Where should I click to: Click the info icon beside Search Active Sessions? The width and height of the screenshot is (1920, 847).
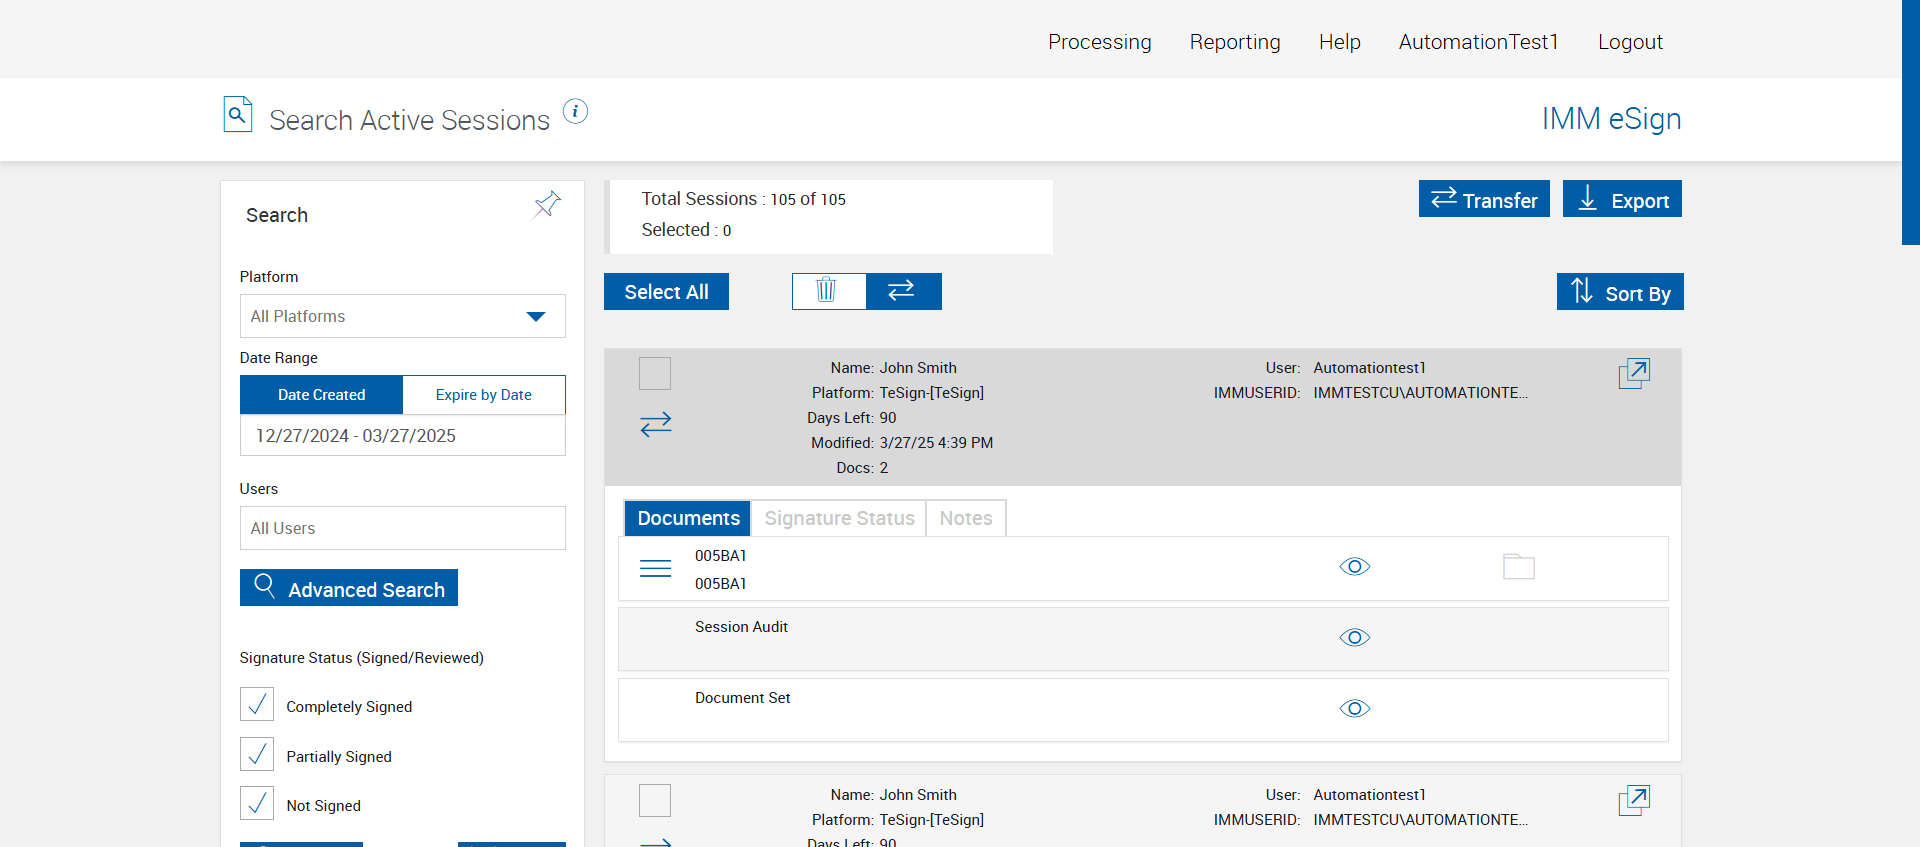(575, 111)
